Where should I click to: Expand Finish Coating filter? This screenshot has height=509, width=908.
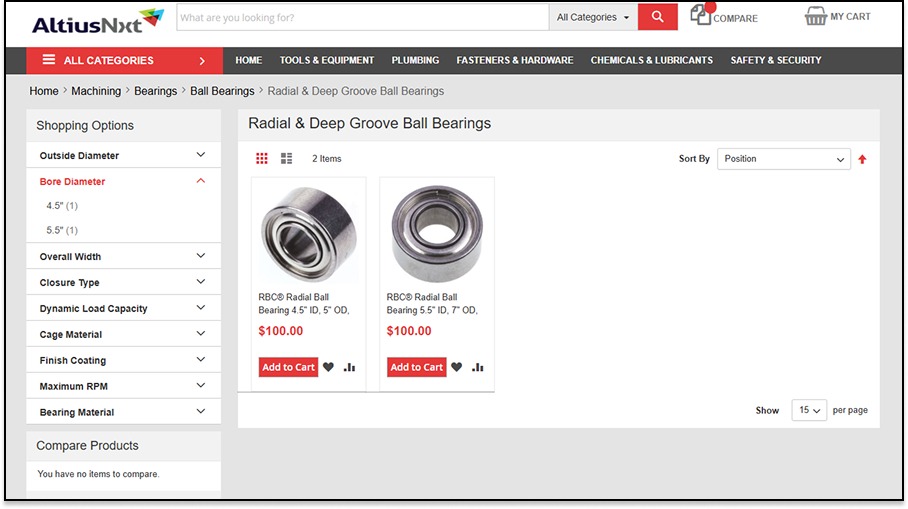[123, 360]
